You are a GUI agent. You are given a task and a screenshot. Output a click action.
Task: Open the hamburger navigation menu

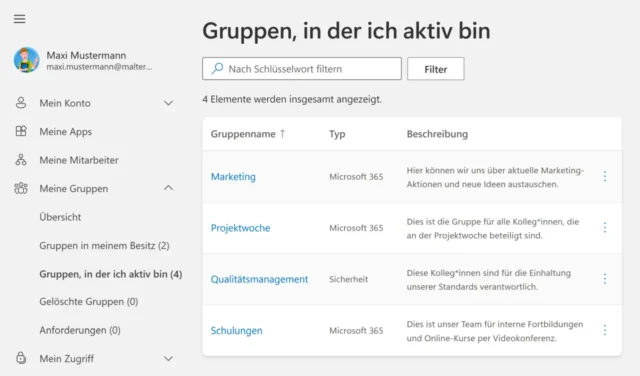tap(19, 19)
